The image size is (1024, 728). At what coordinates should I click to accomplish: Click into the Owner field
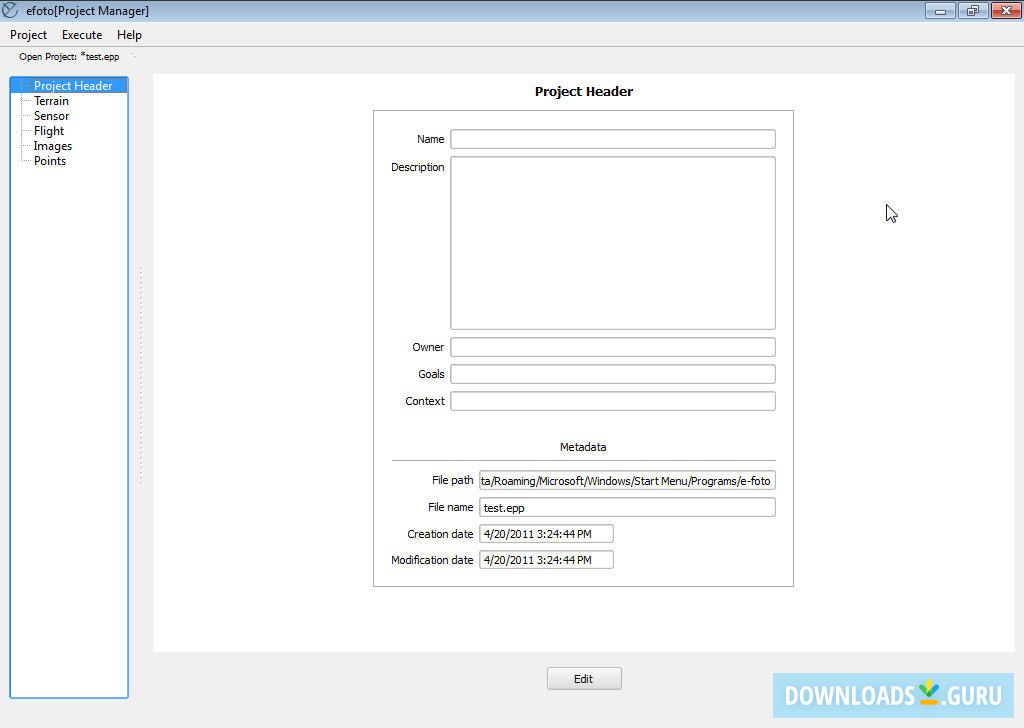613,347
